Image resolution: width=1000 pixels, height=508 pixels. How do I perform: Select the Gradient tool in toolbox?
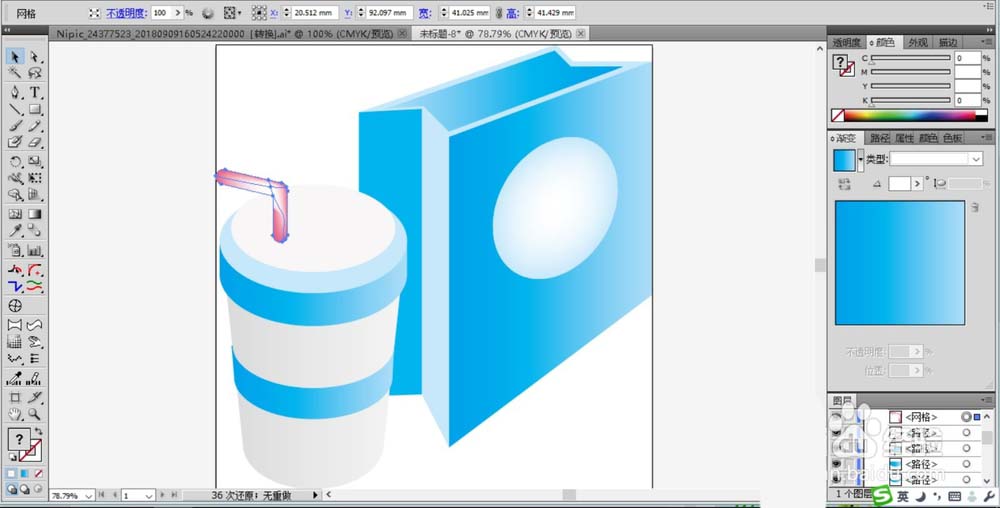34,214
